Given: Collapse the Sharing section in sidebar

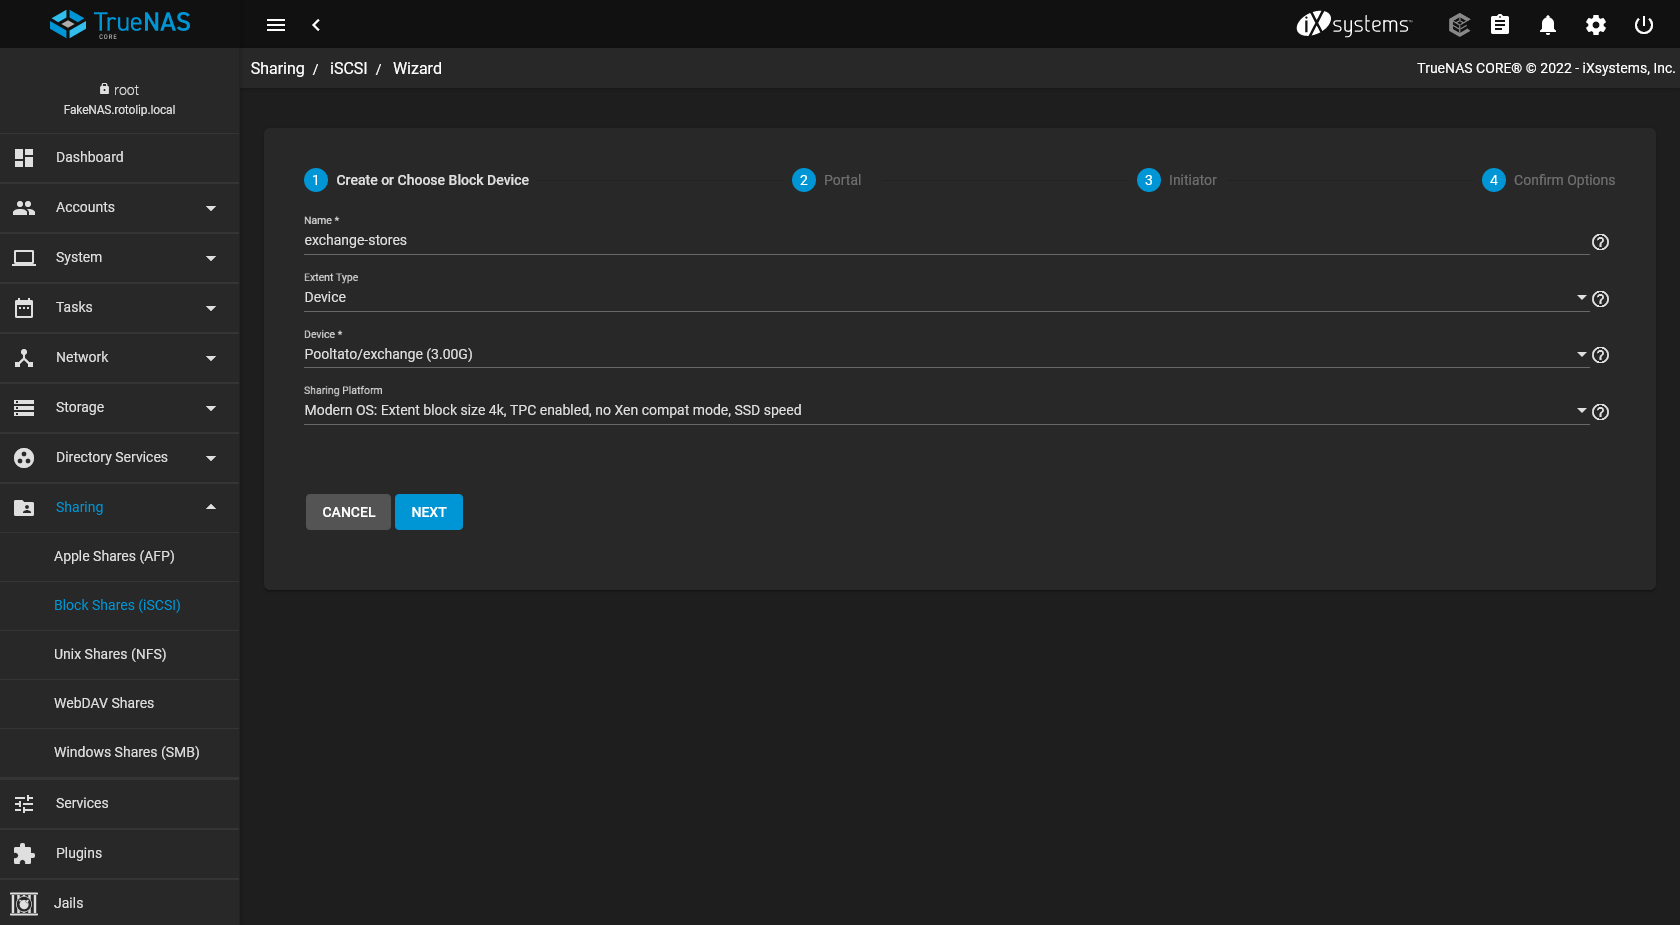Looking at the screenshot, I should pos(210,507).
